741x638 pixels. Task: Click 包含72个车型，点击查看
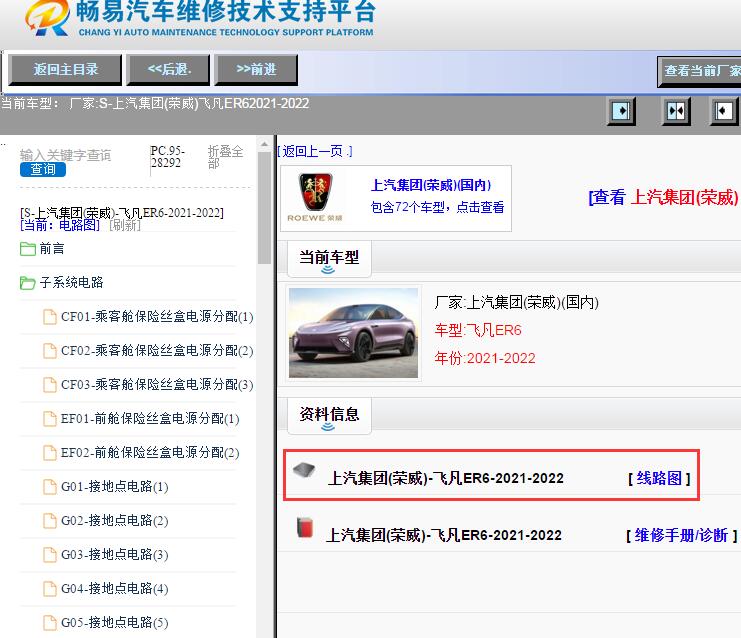tap(438, 207)
